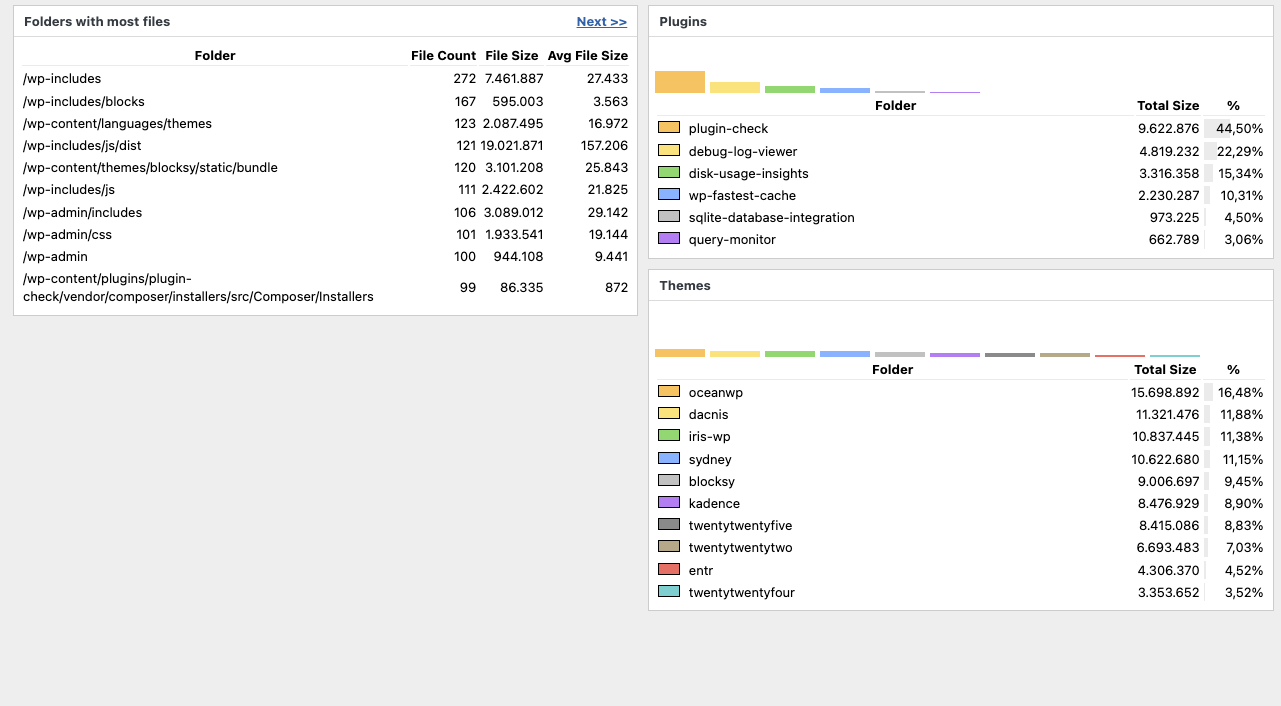Click the blue sydney bar segment in Themes chart
The height and width of the screenshot is (706, 1281).
(x=844, y=353)
